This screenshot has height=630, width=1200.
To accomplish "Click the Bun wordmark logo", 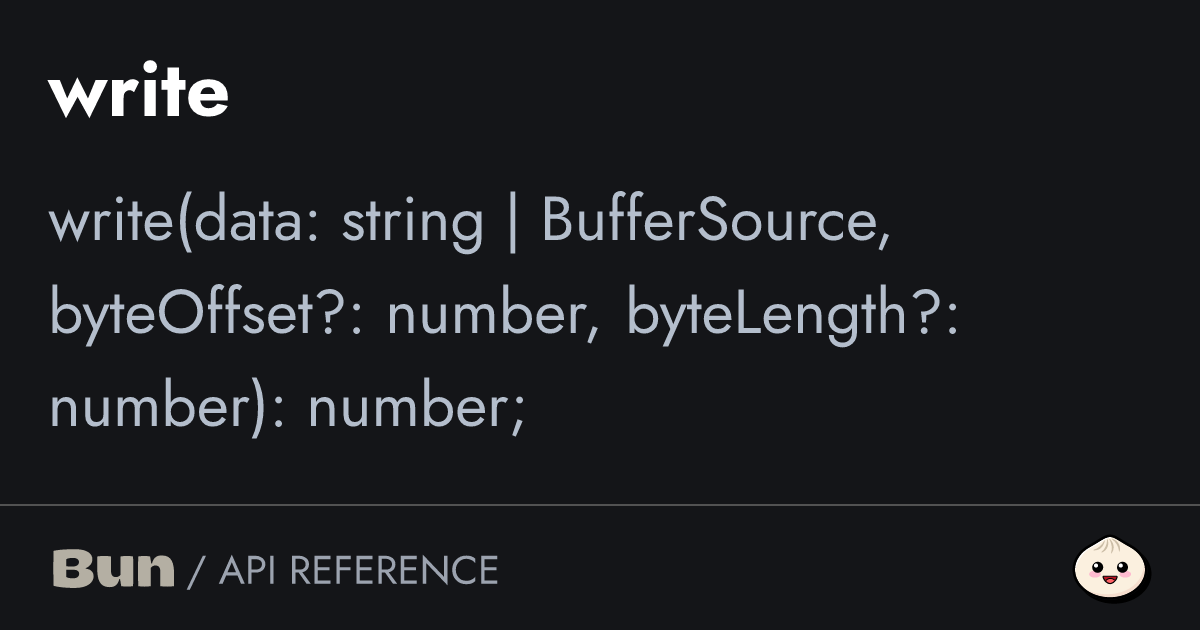I will pyautogui.click(x=113, y=569).
